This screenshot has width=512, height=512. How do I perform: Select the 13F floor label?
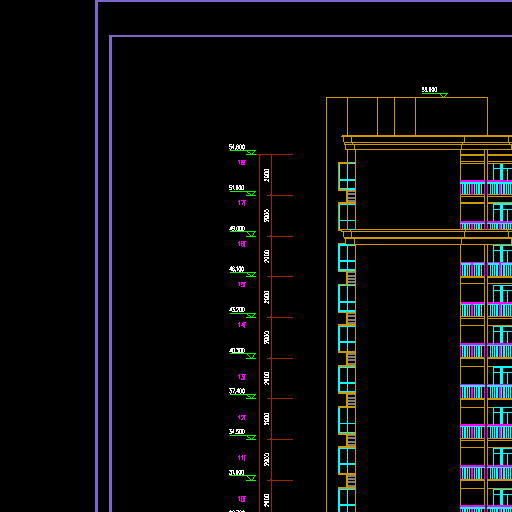242,377
